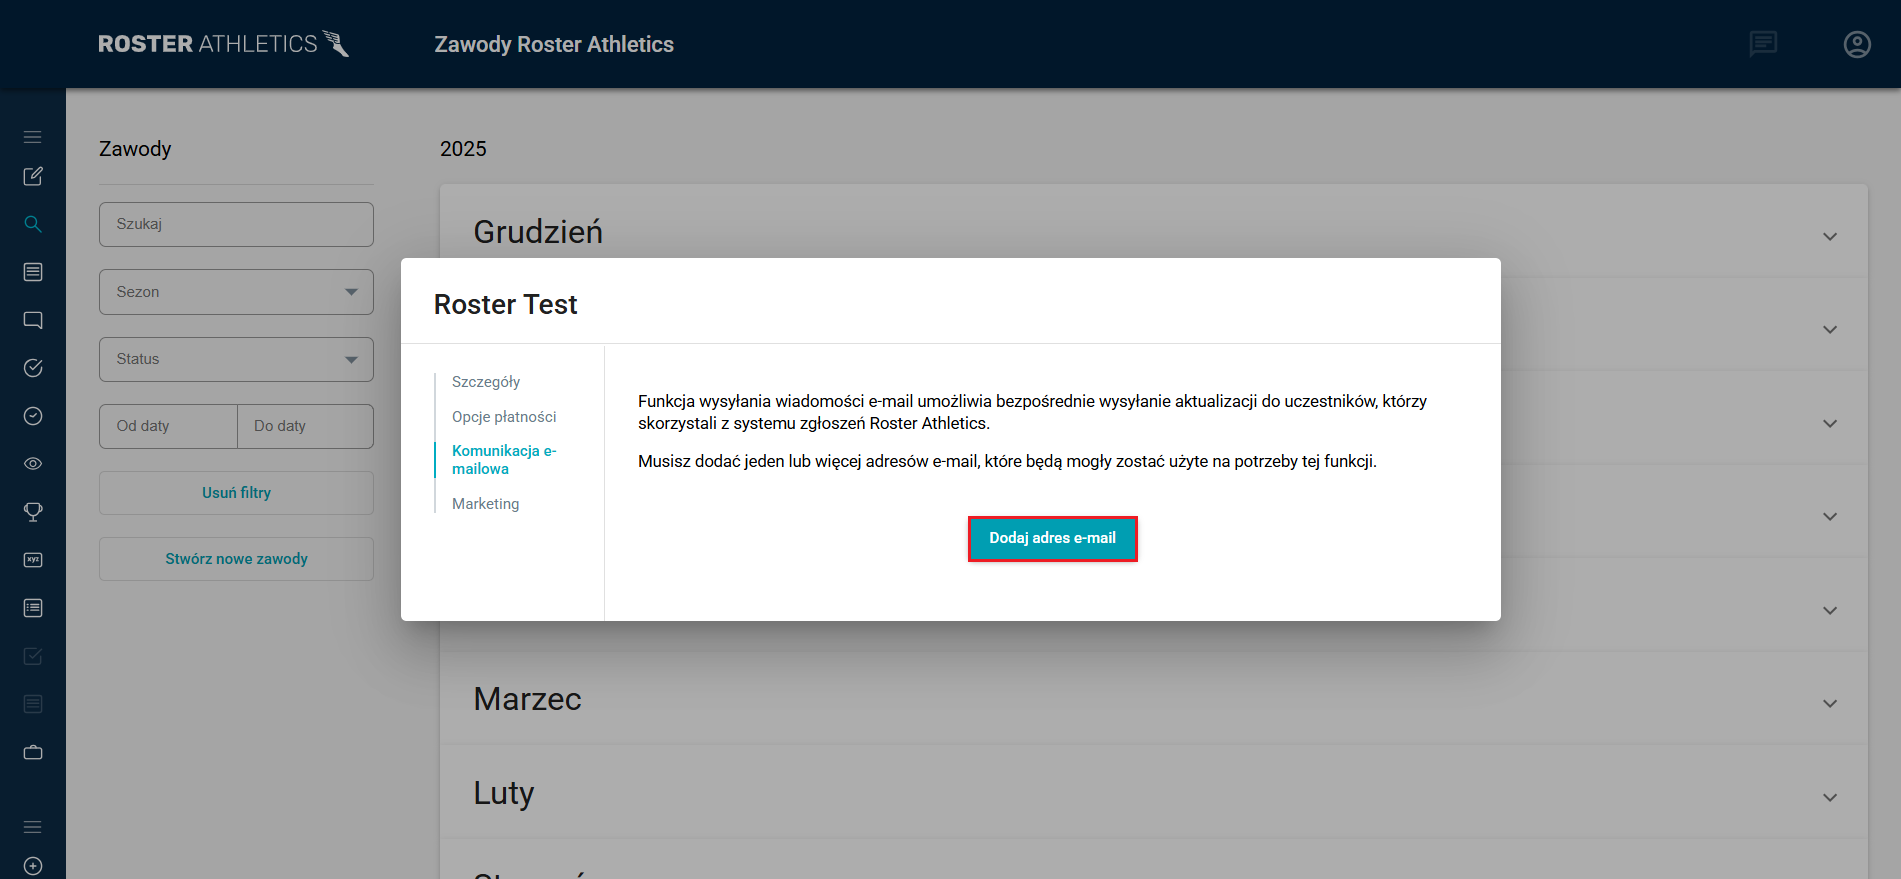Select the Komunikacja e-mailowa tab
1901x879 pixels.
pos(504,460)
